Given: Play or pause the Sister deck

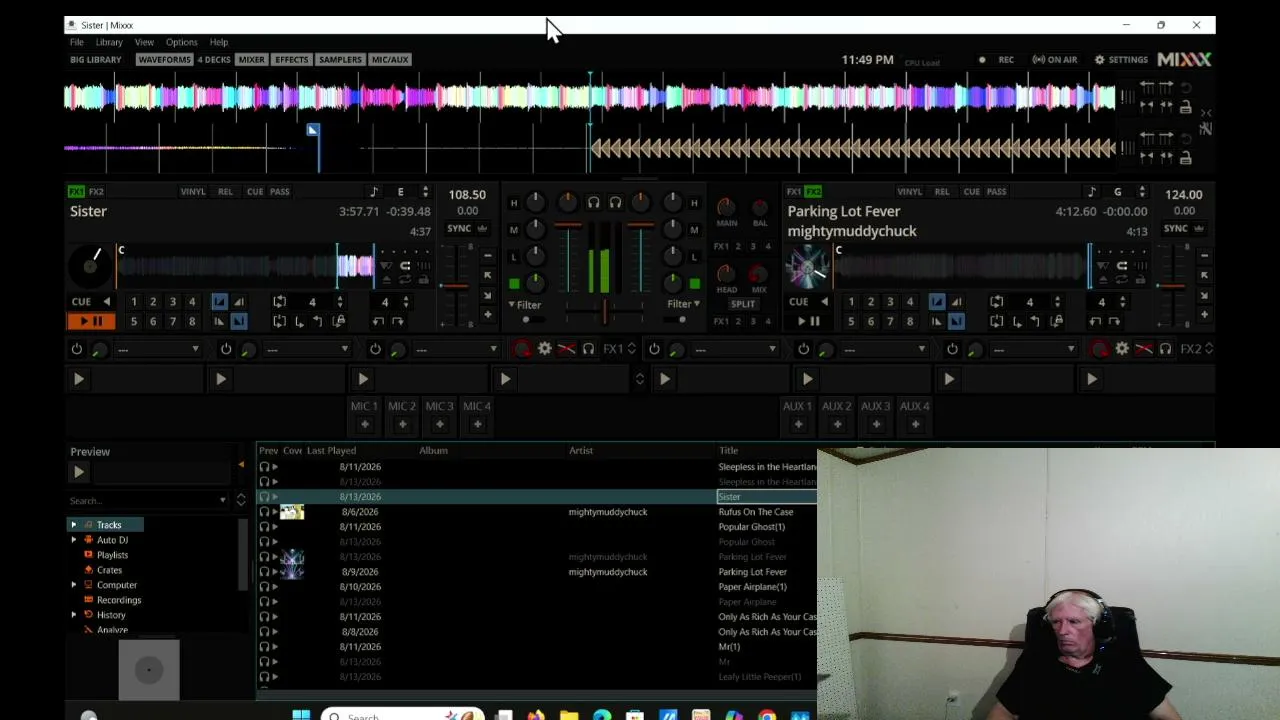Looking at the screenshot, I should tap(91, 321).
